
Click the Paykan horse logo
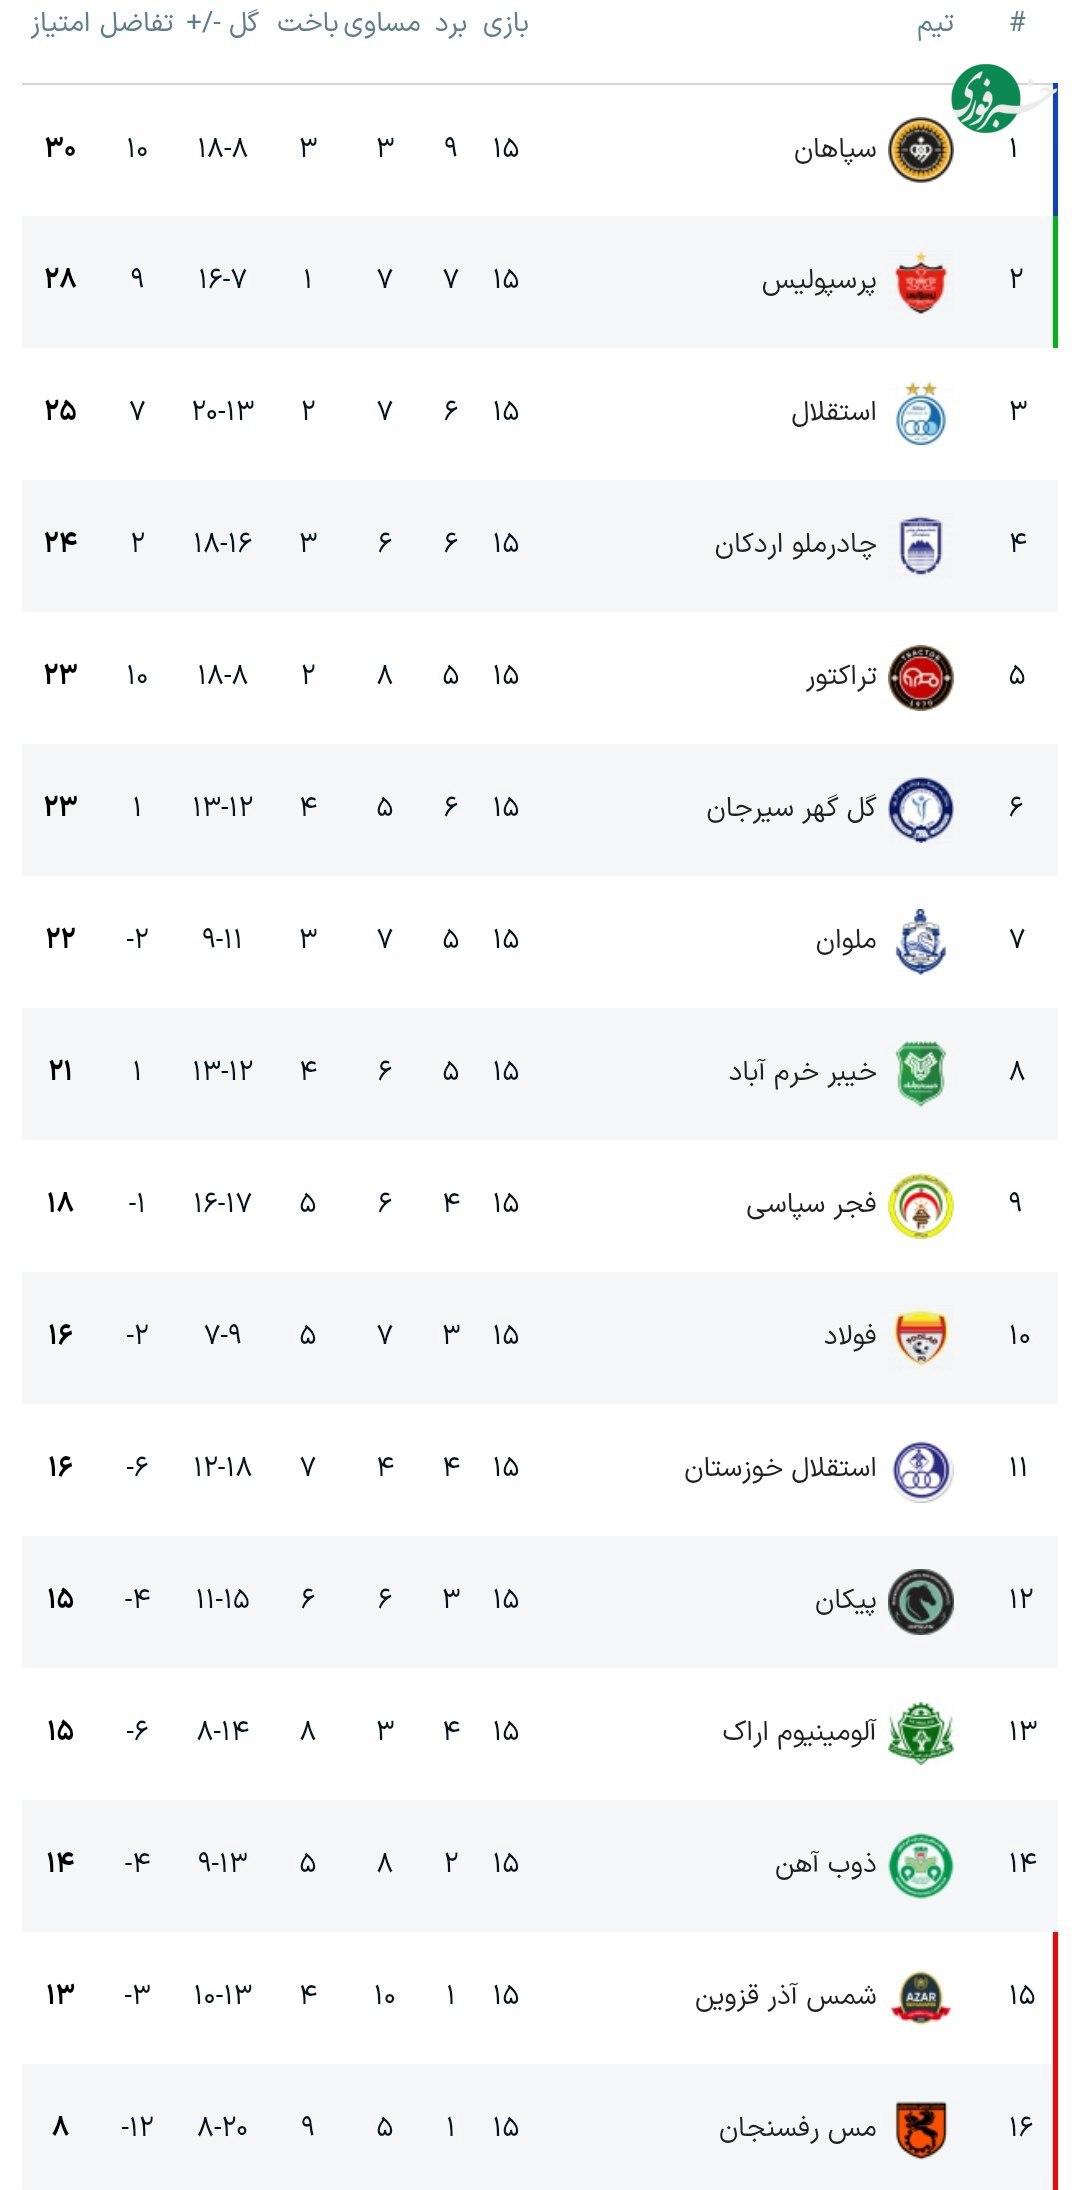pyautogui.click(x=920, y=1601)
